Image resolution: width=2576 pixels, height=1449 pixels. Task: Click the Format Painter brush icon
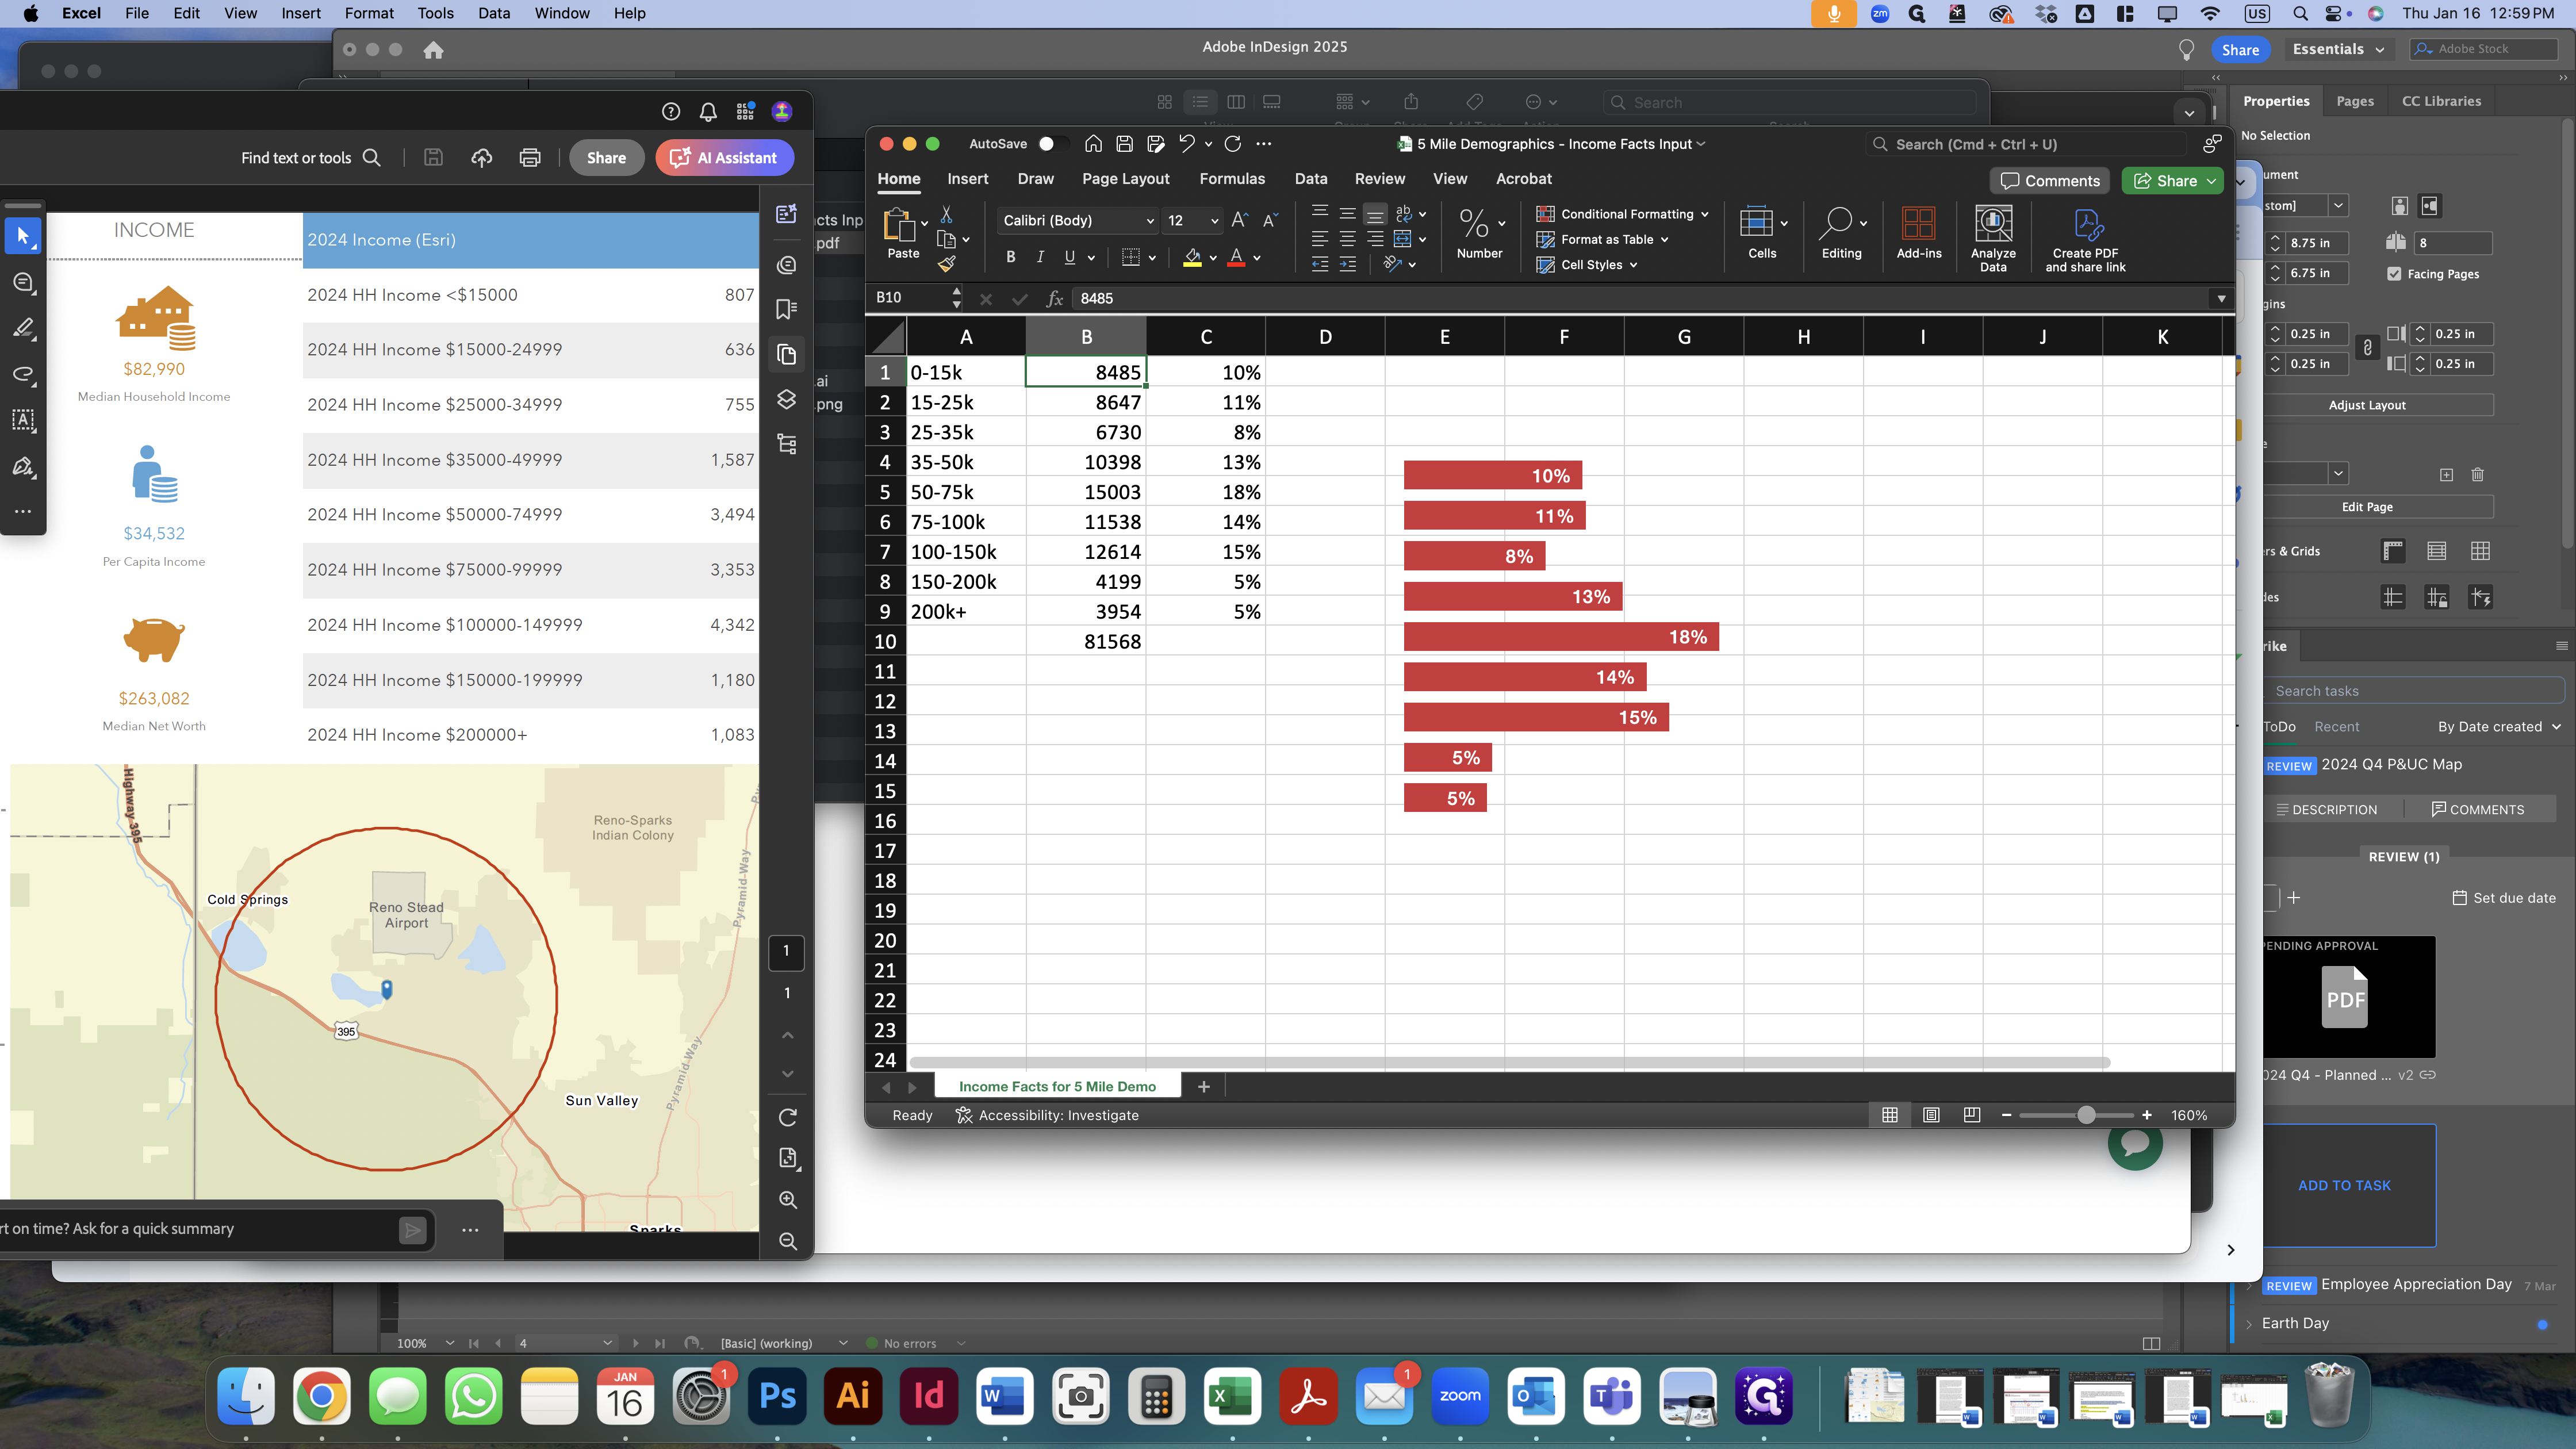[946, 264]
